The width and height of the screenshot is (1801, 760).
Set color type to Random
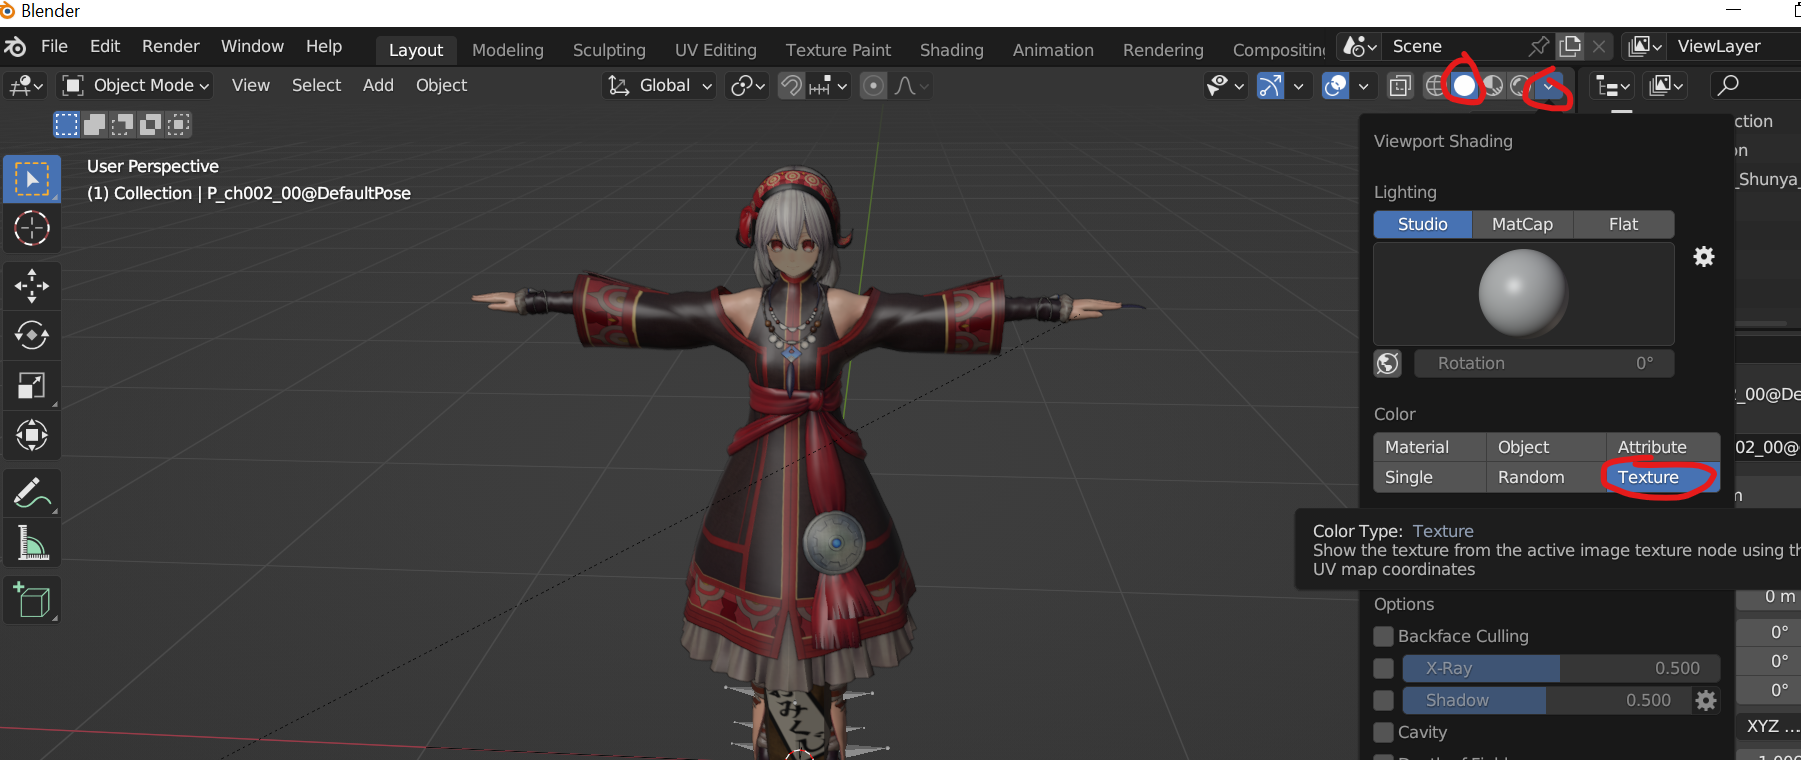1546,478
